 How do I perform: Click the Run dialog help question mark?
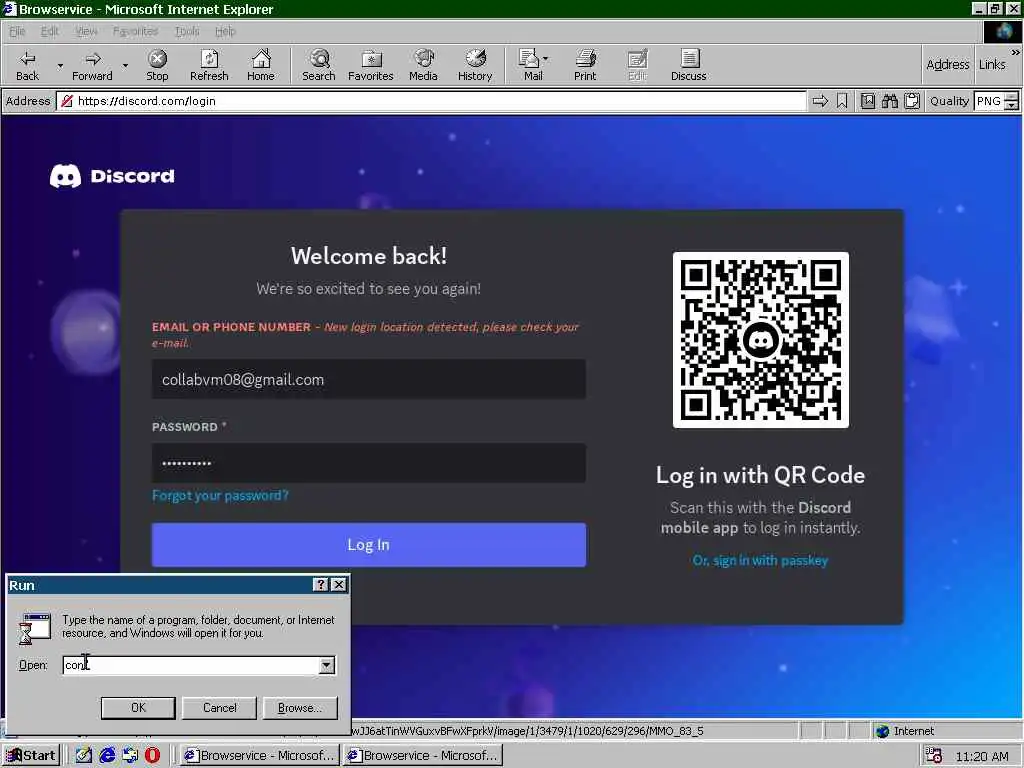click(321, 584)
